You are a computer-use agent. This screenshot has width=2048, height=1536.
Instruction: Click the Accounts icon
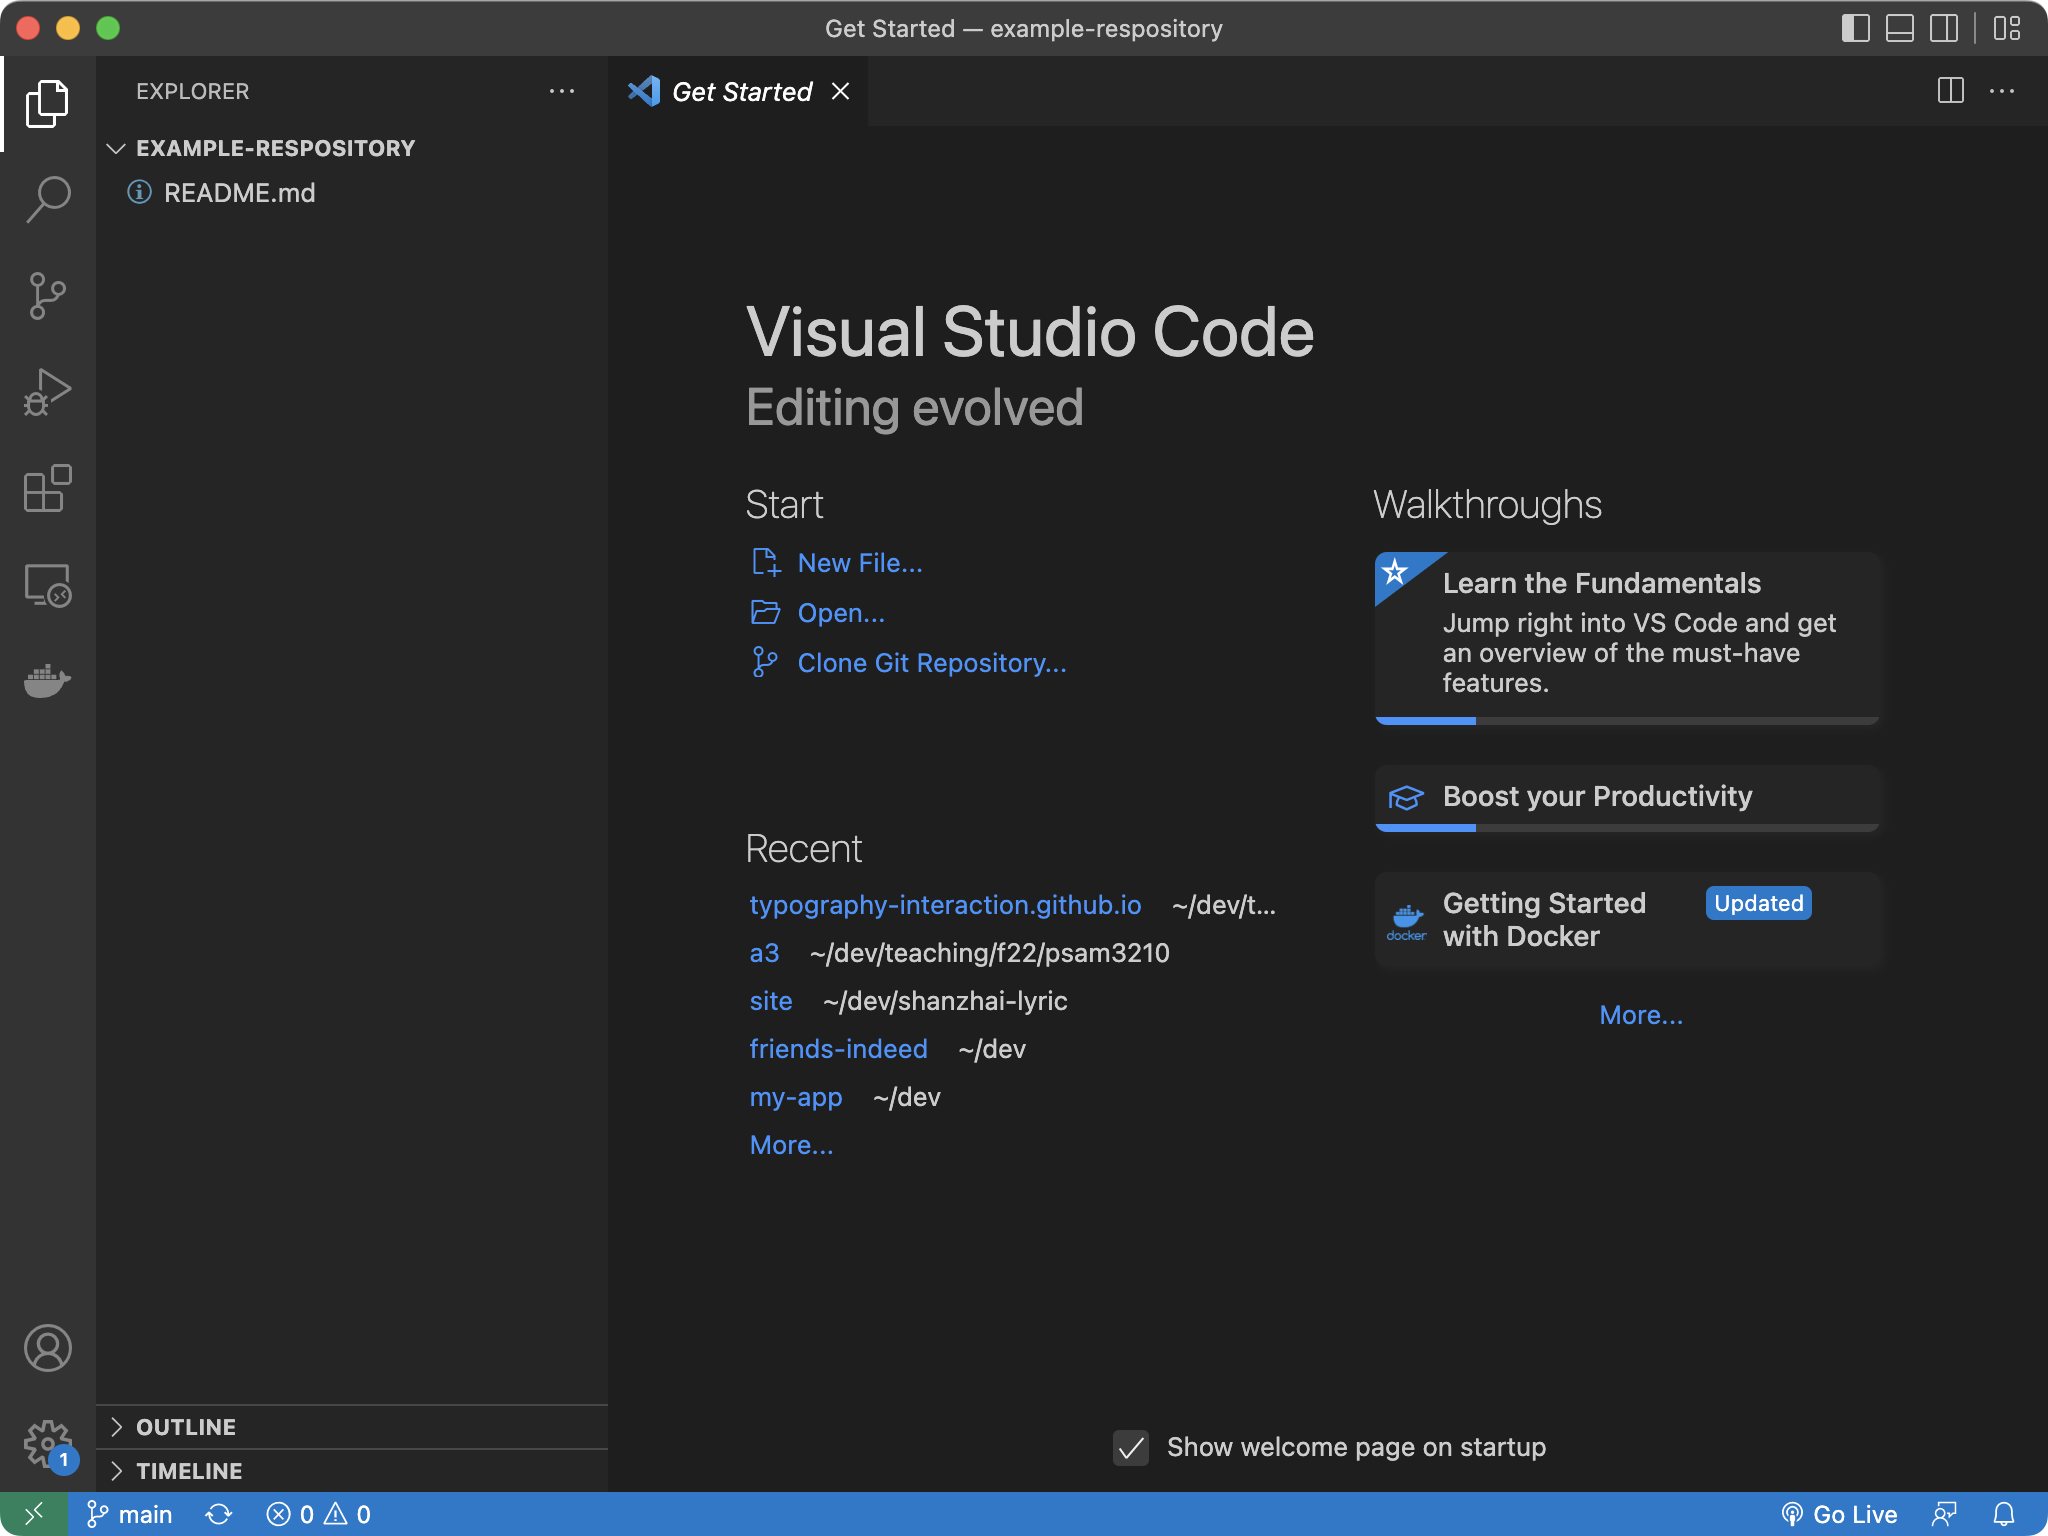pos(47,1348)
